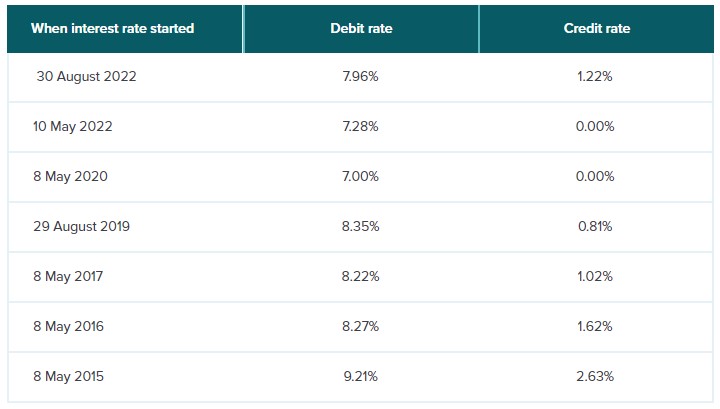The height and width of the screenshot is (409, 720).
Task: Click the 8 May 2020 date cell
Action: coord(70,176)
